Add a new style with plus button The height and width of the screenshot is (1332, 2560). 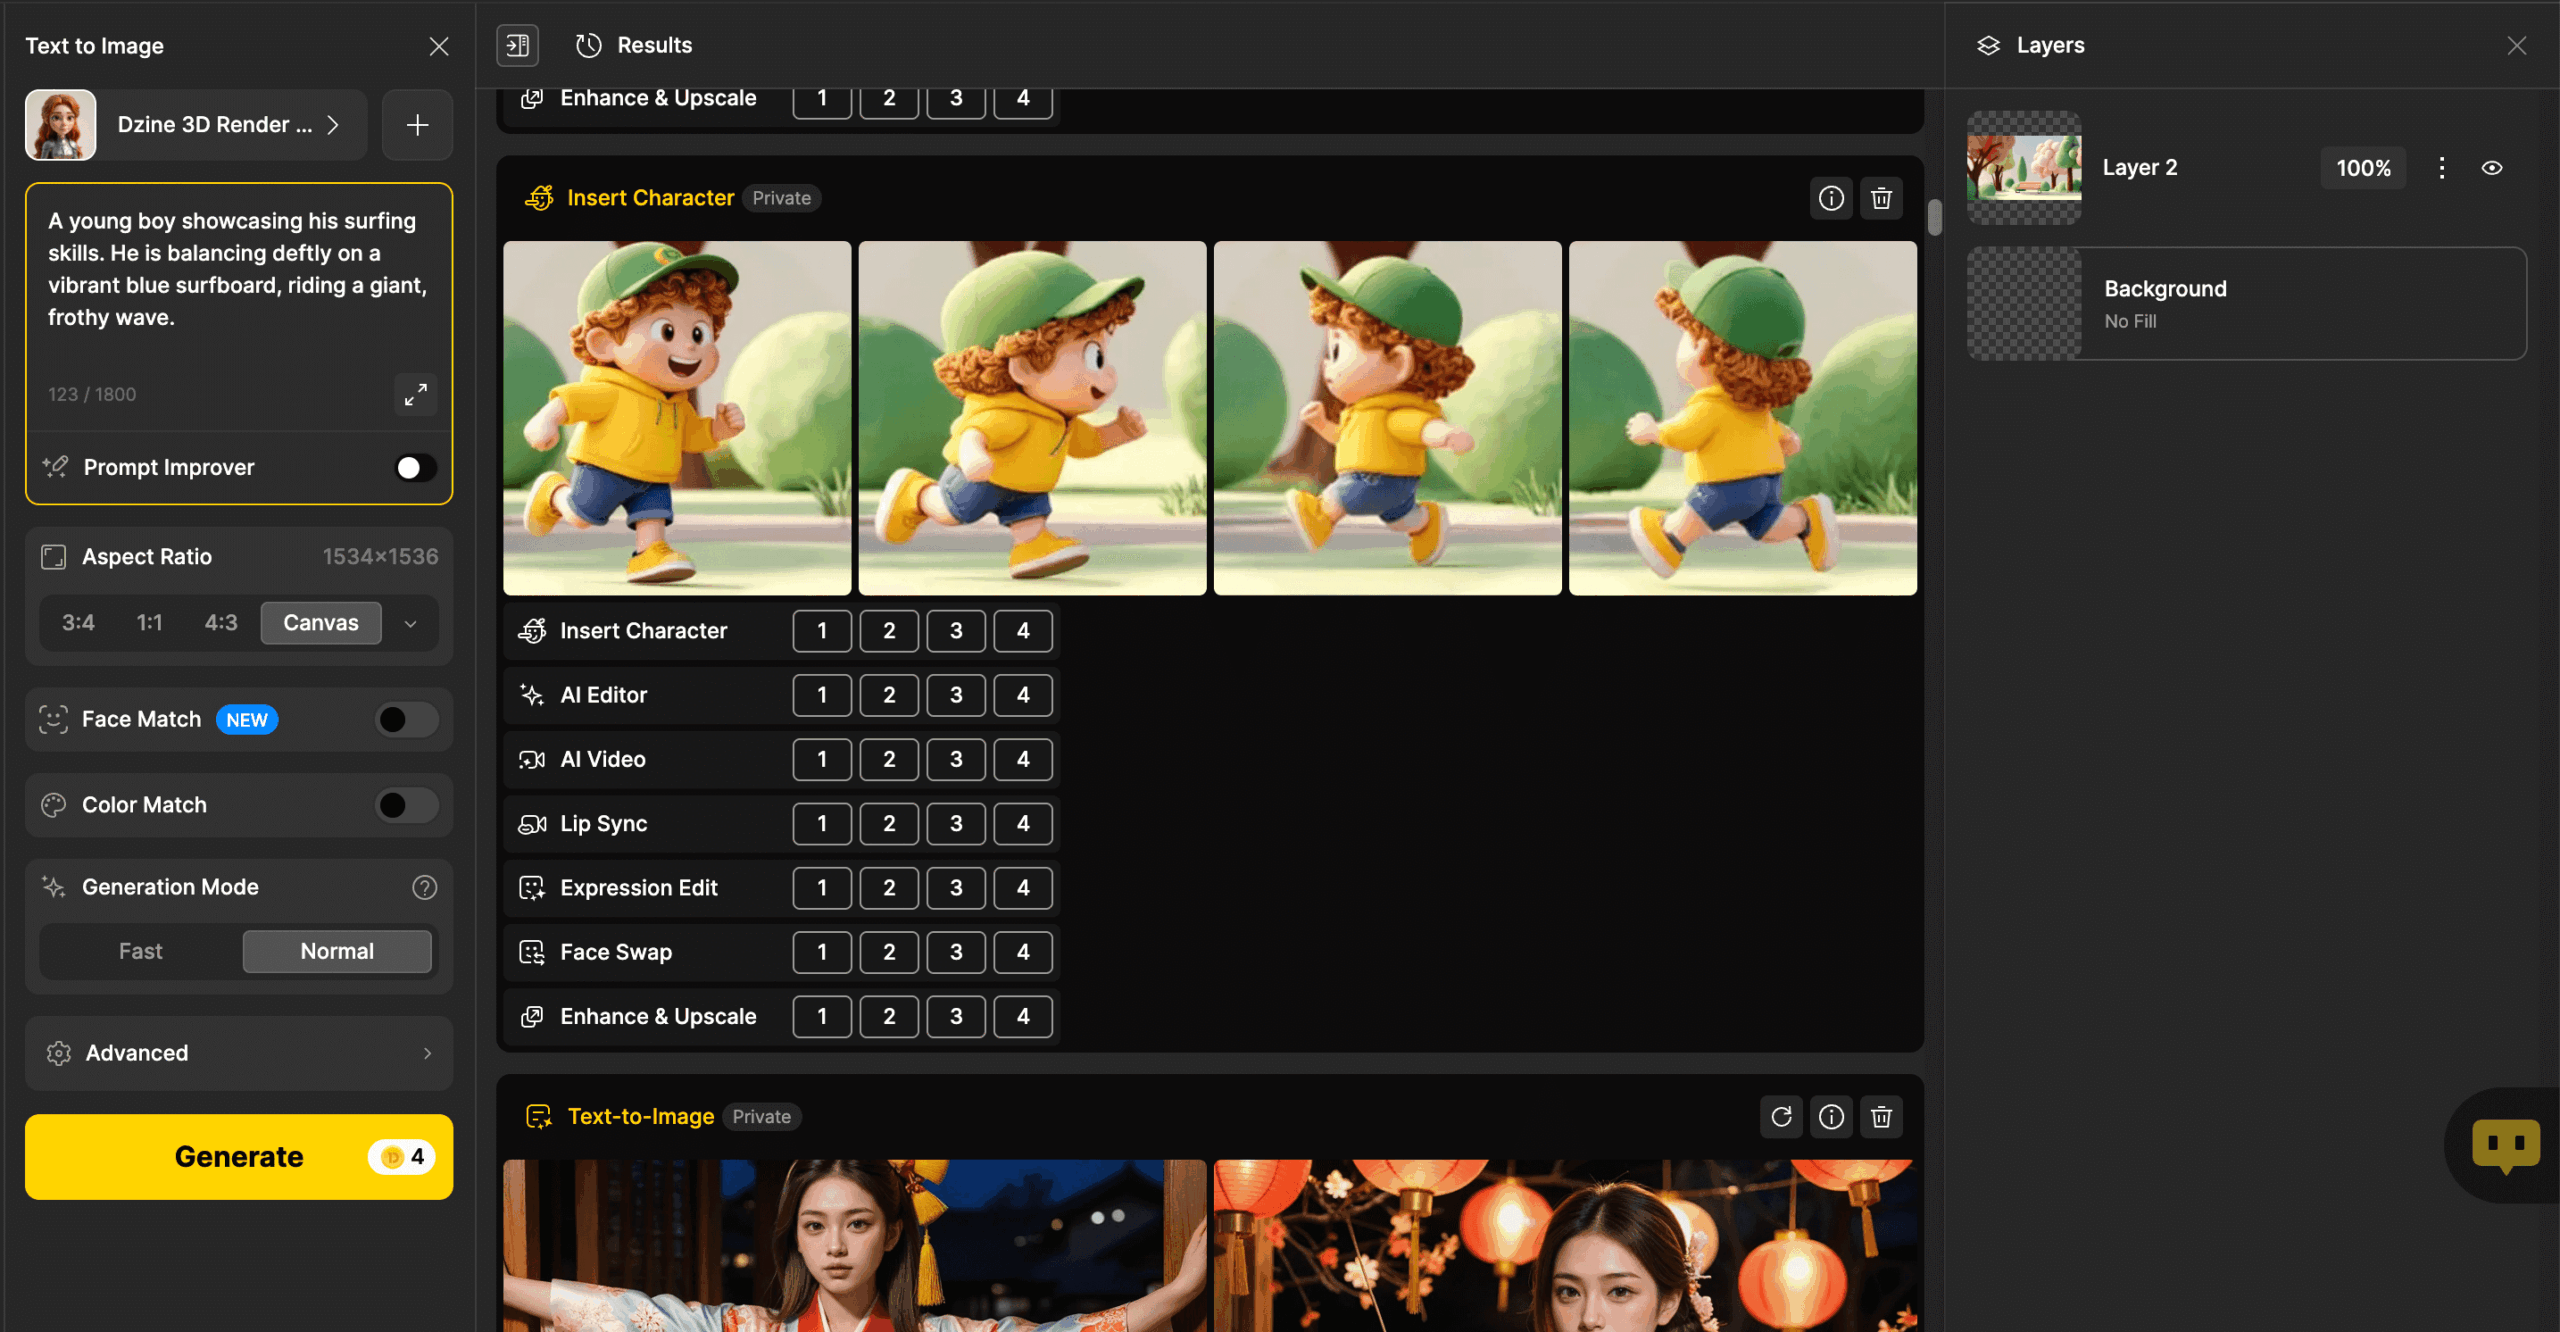coord(417,125)
